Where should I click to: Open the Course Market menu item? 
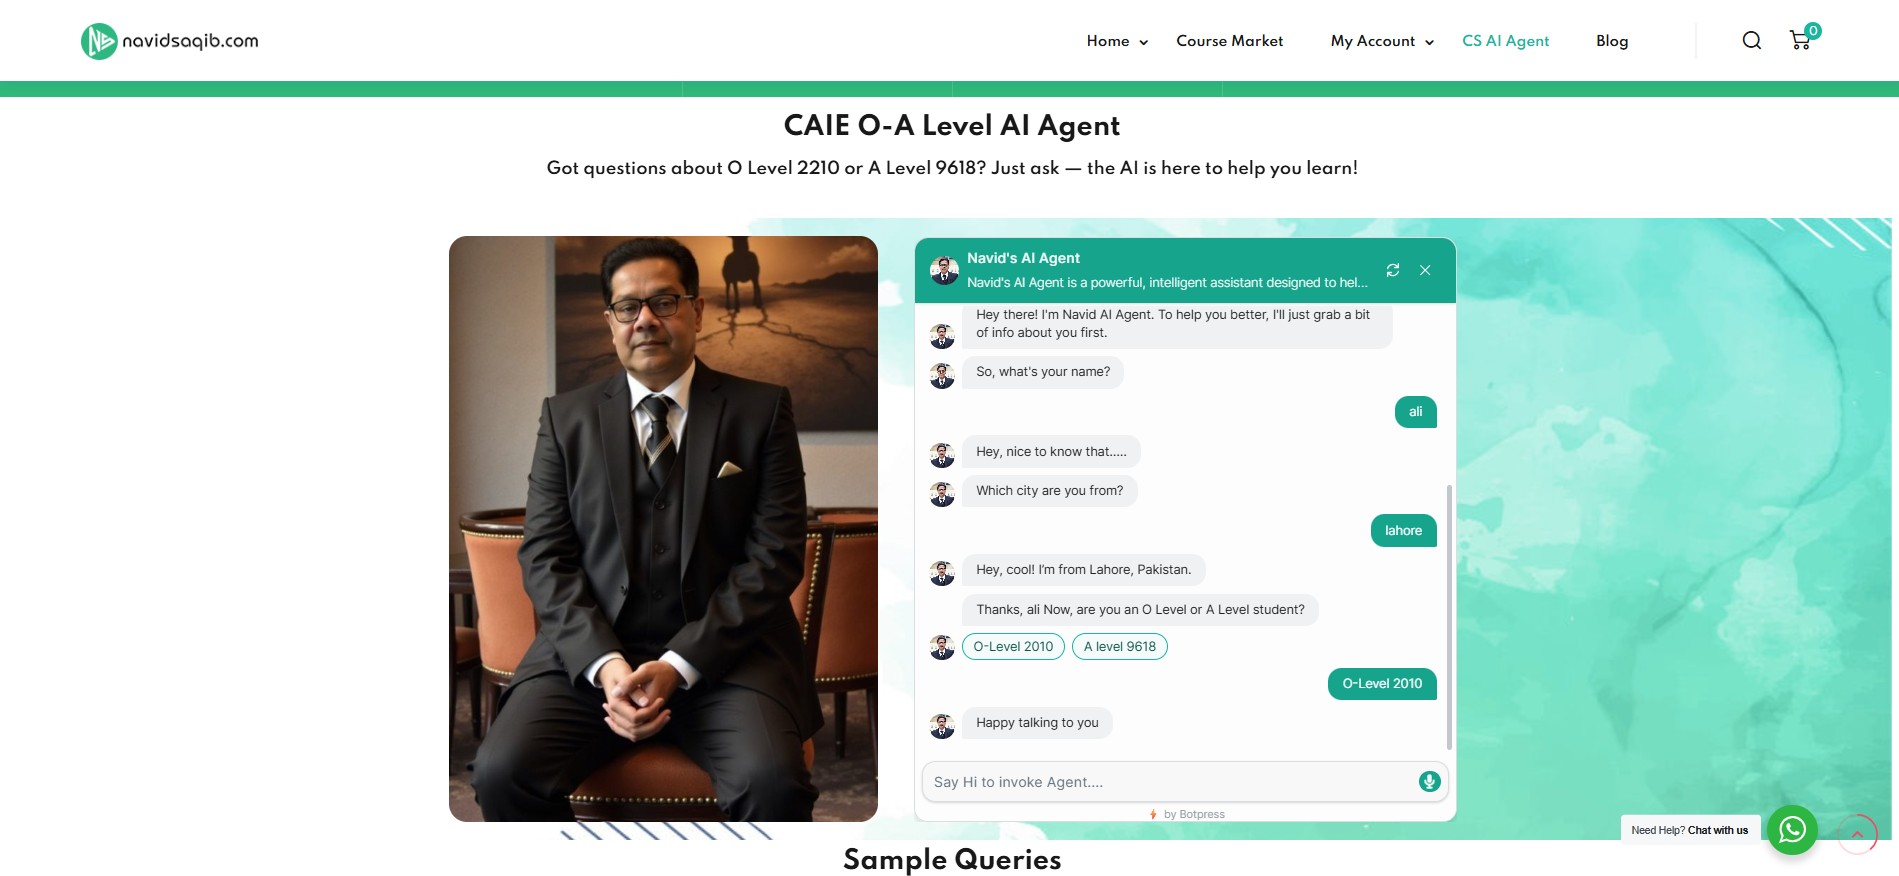point(1229,41)
